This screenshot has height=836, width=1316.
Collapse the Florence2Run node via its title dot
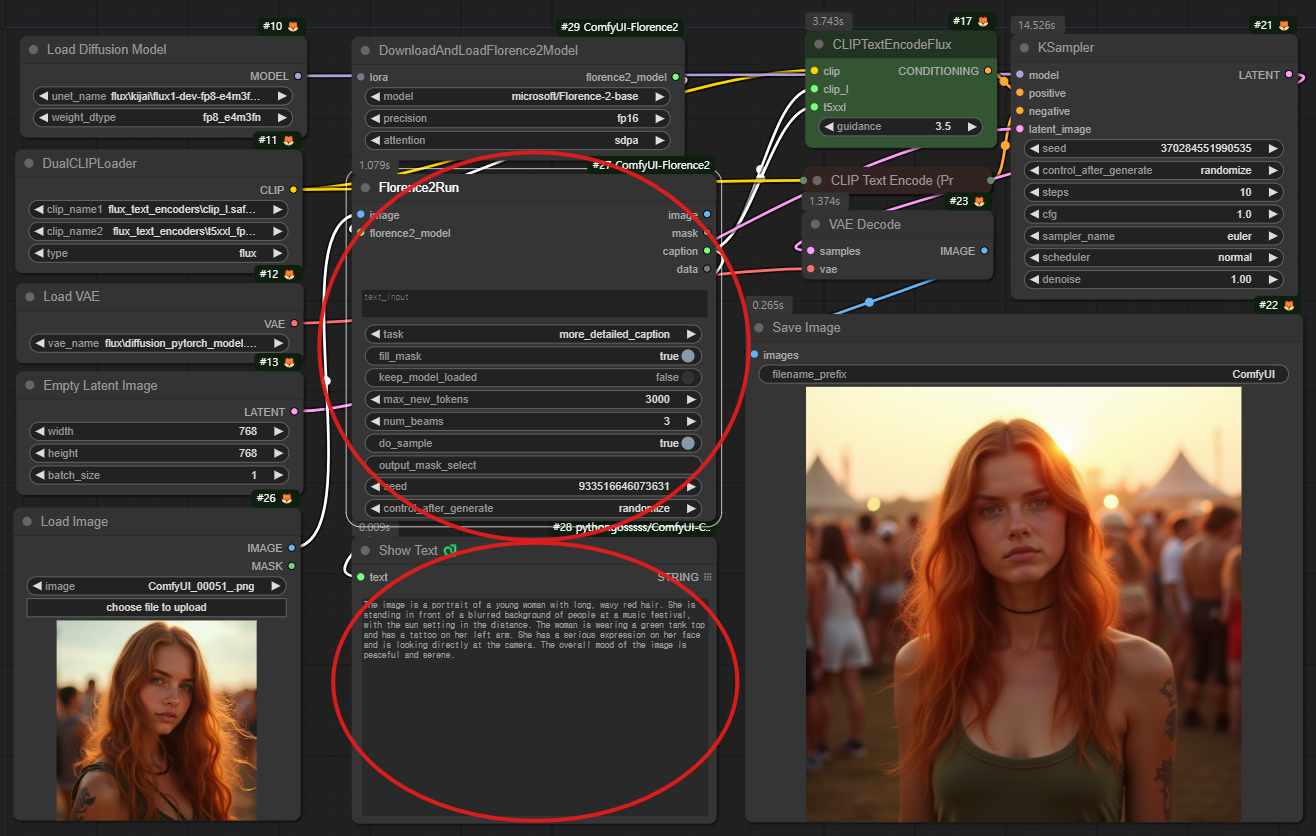pyautogui.click(x=365, y=187)
